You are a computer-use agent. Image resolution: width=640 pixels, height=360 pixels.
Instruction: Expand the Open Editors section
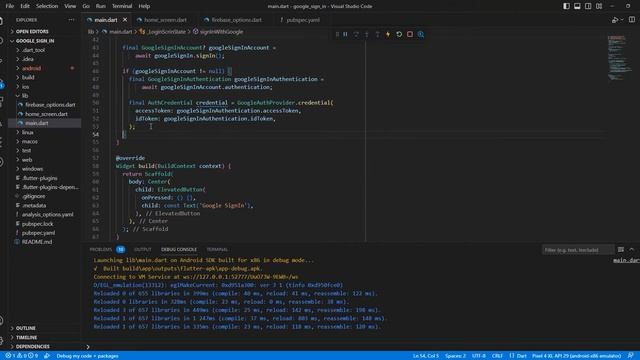(44, 31)
